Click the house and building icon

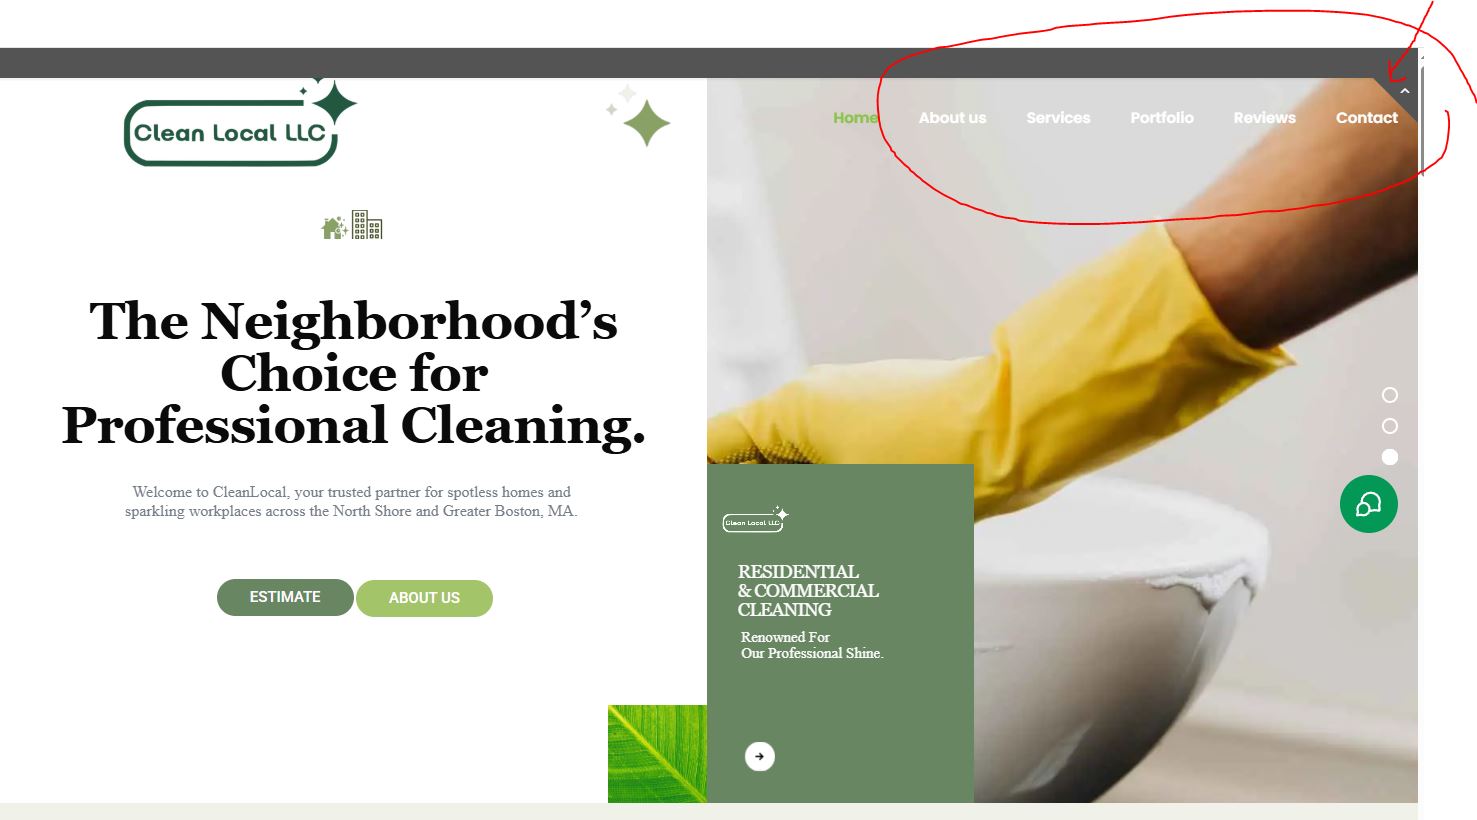click(x=352, y=225)
